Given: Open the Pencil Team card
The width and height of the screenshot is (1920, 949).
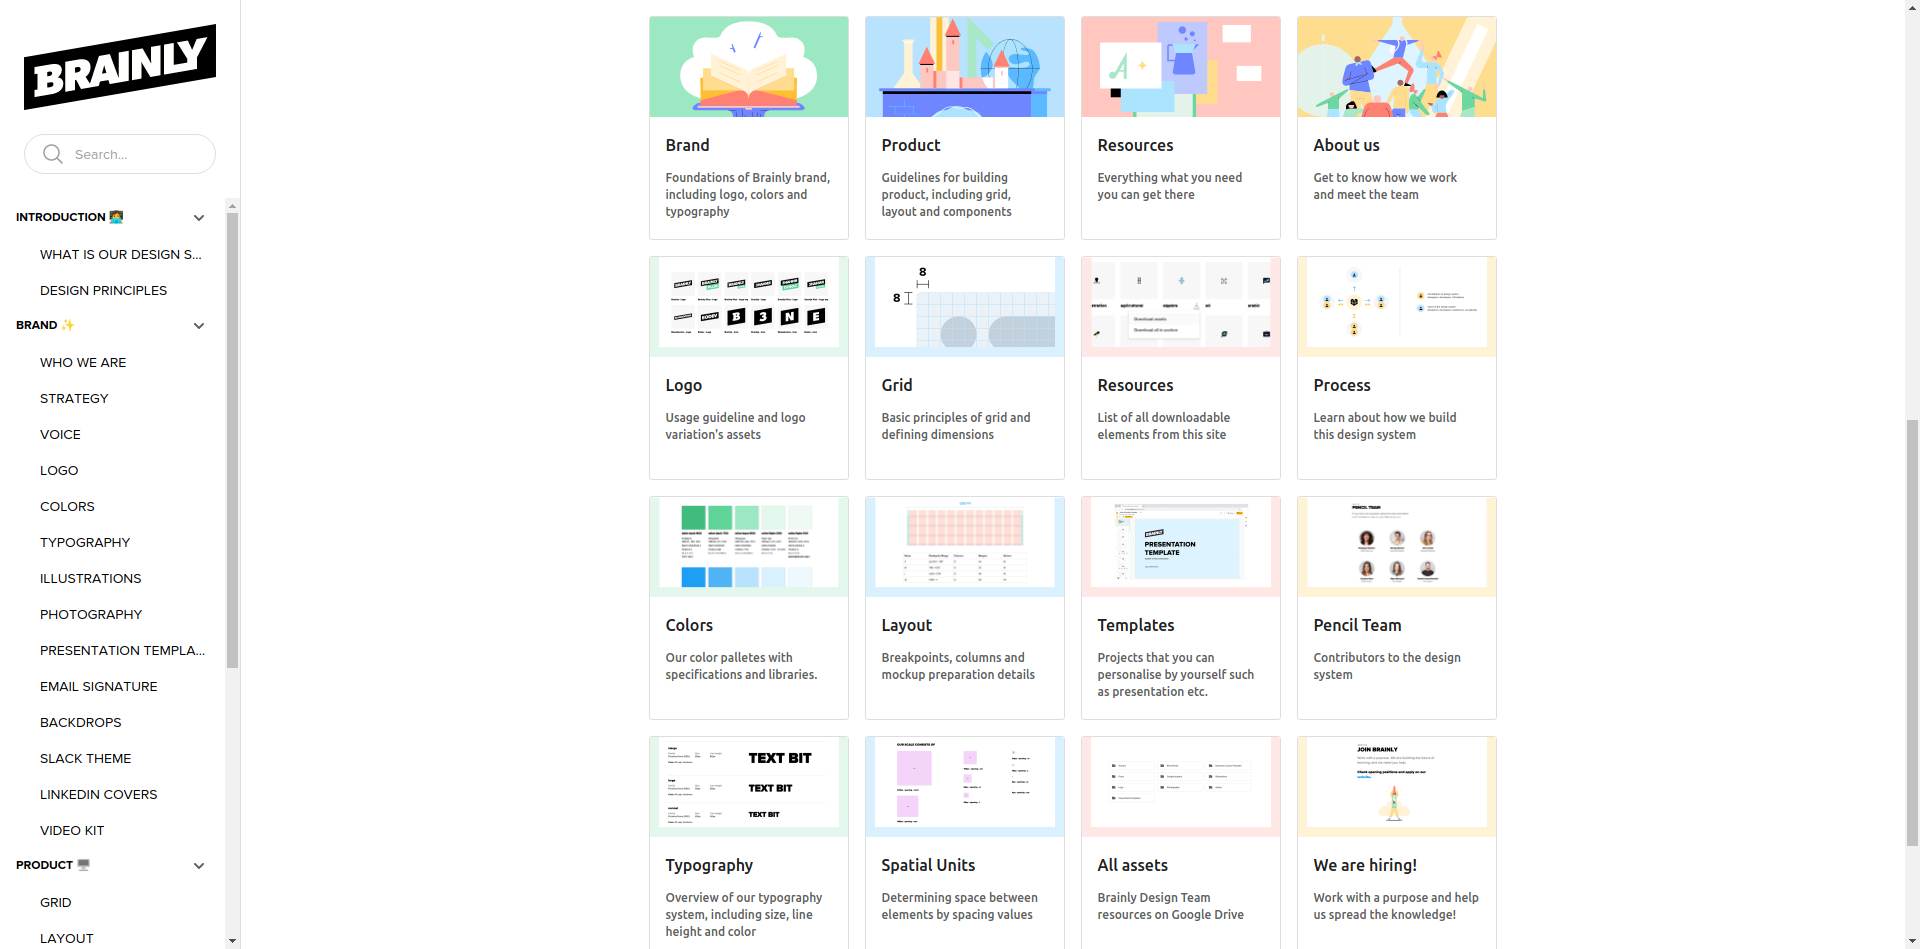Looking at the screenshot, I should pos(1396,607).
